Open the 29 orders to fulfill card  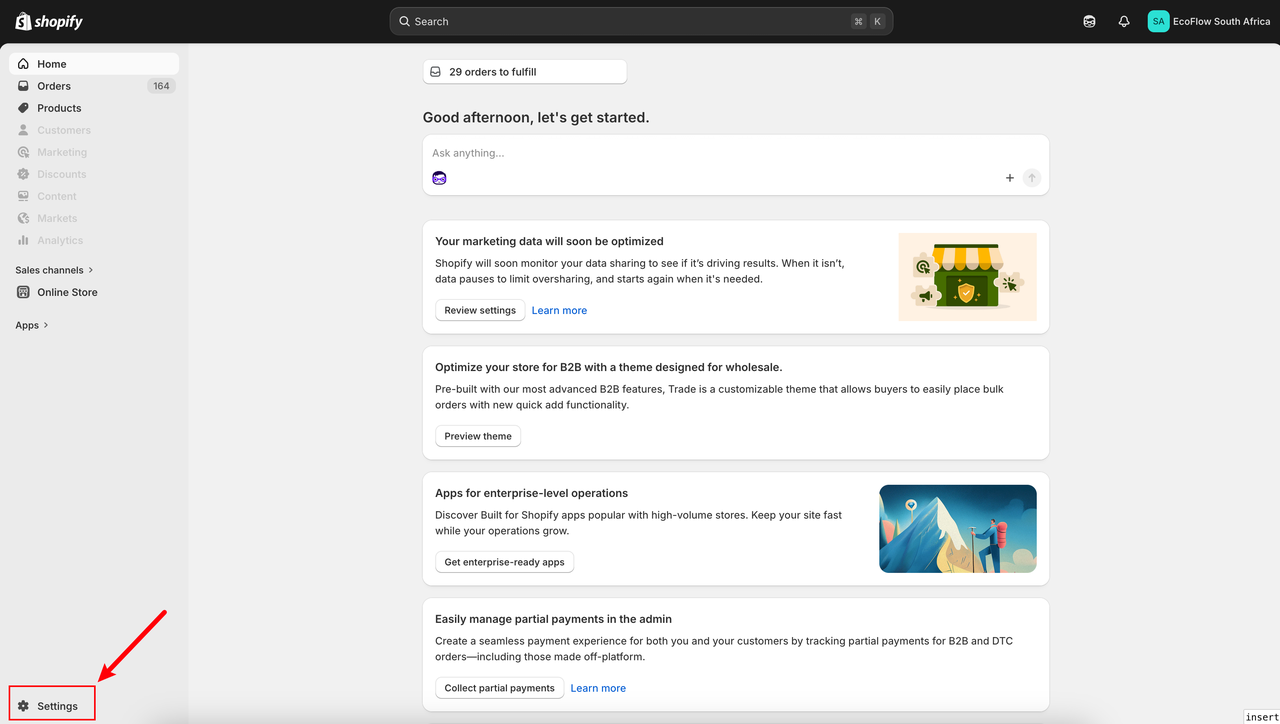pos(524,72)
